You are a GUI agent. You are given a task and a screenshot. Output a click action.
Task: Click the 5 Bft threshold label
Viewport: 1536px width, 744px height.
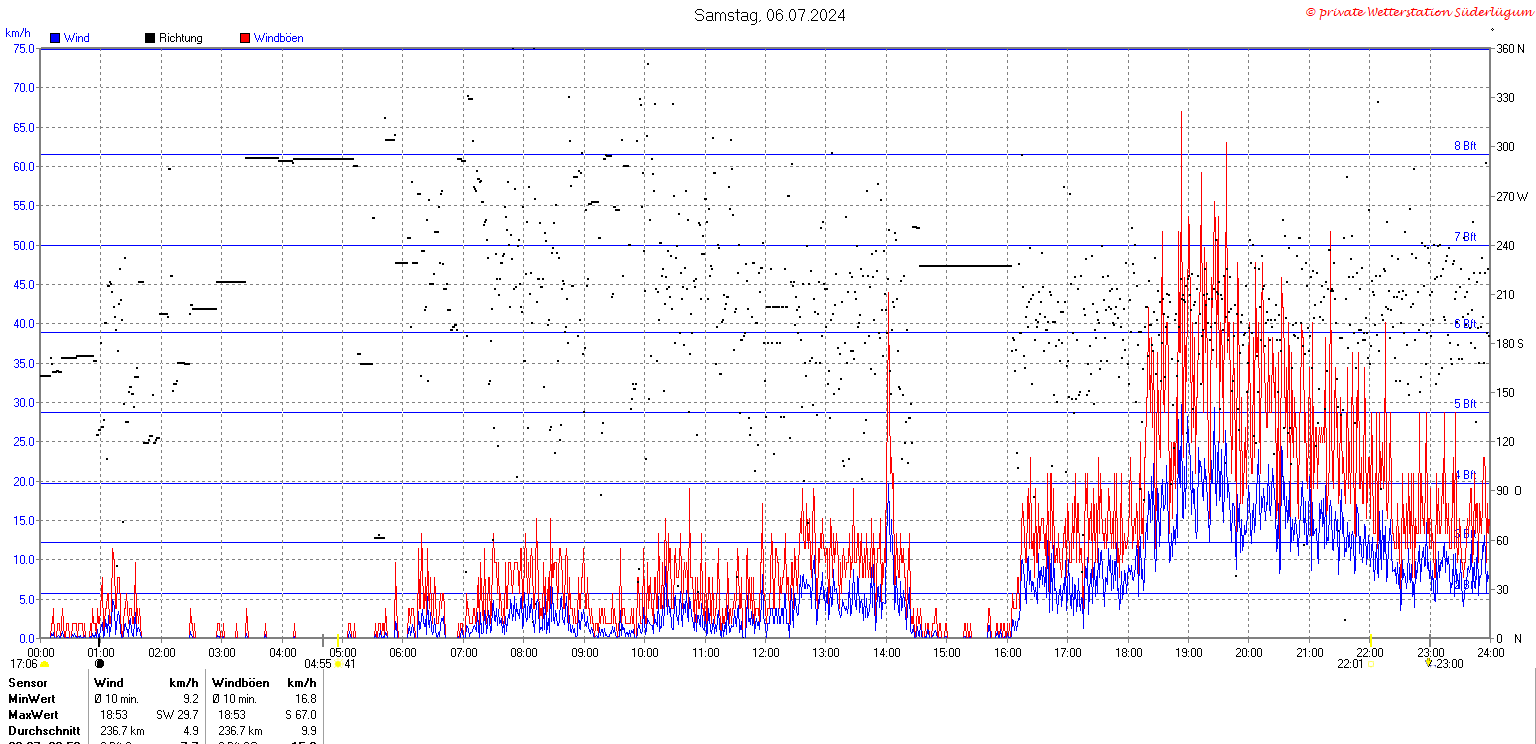pos(1465,404)
